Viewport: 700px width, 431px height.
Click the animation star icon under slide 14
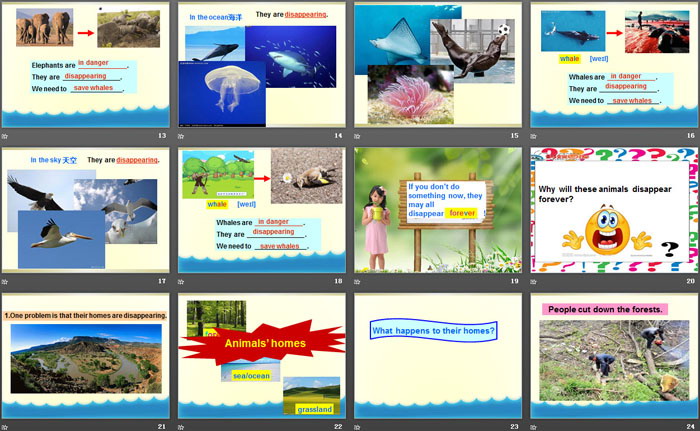coord(182,136)
